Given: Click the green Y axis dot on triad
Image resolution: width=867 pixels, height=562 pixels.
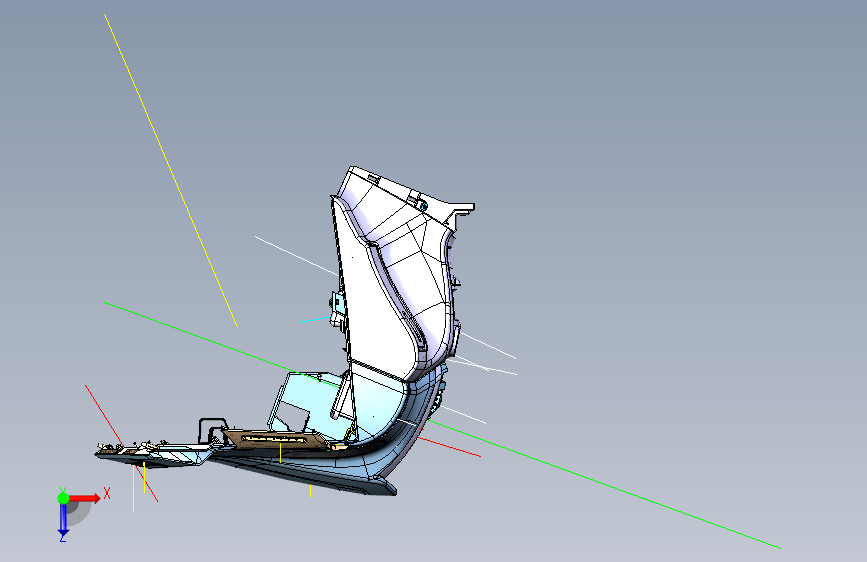Looking at the screenshot, I should click(x=63, y=498).
